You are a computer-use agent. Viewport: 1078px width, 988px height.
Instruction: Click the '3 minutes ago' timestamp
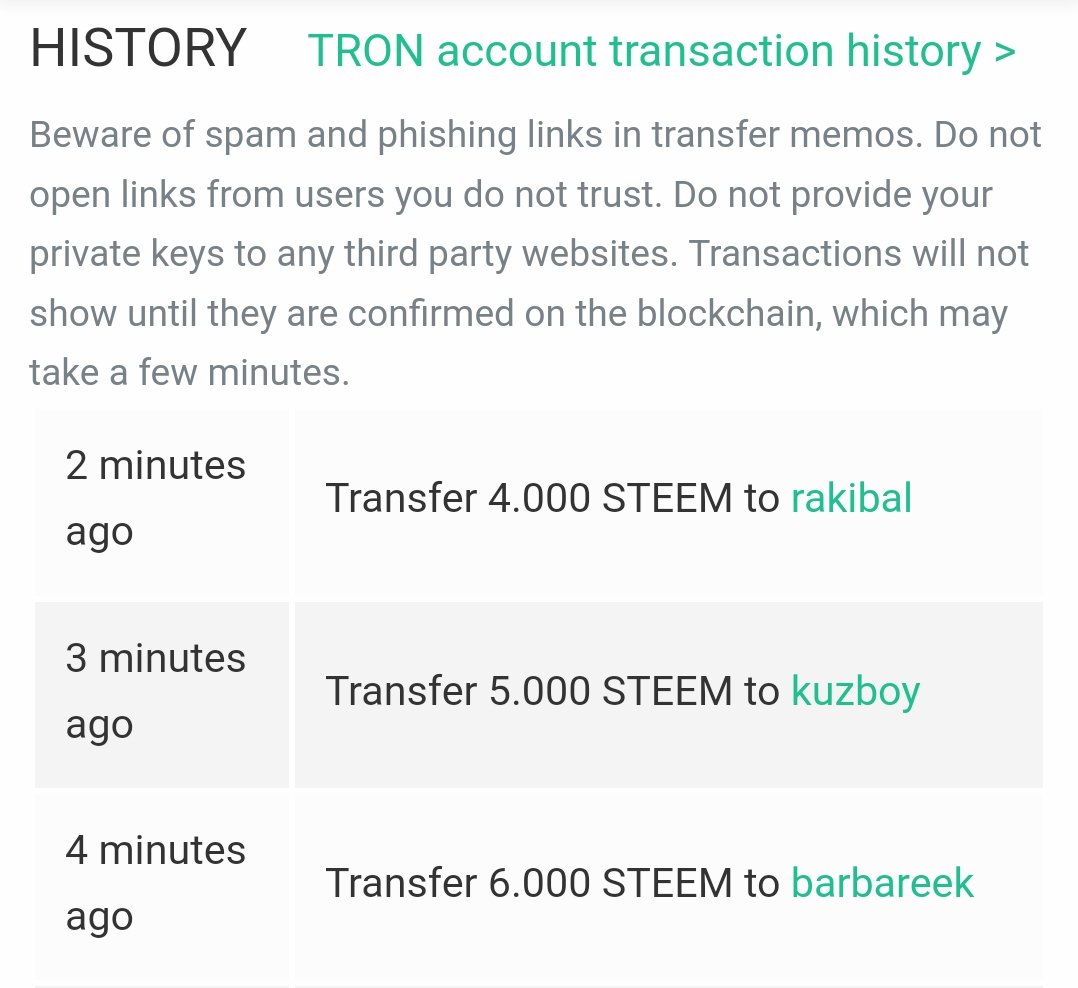[x=155, y=692]
